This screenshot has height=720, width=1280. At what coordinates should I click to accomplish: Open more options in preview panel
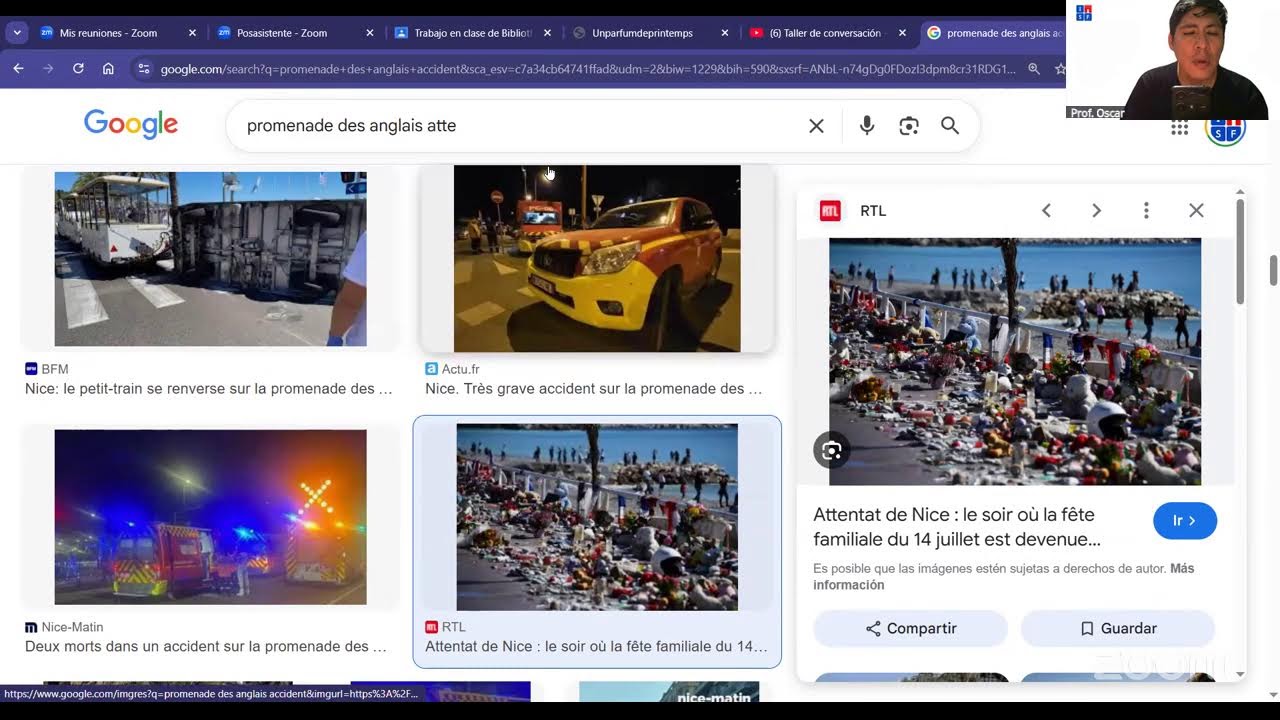pos(1146,210)
